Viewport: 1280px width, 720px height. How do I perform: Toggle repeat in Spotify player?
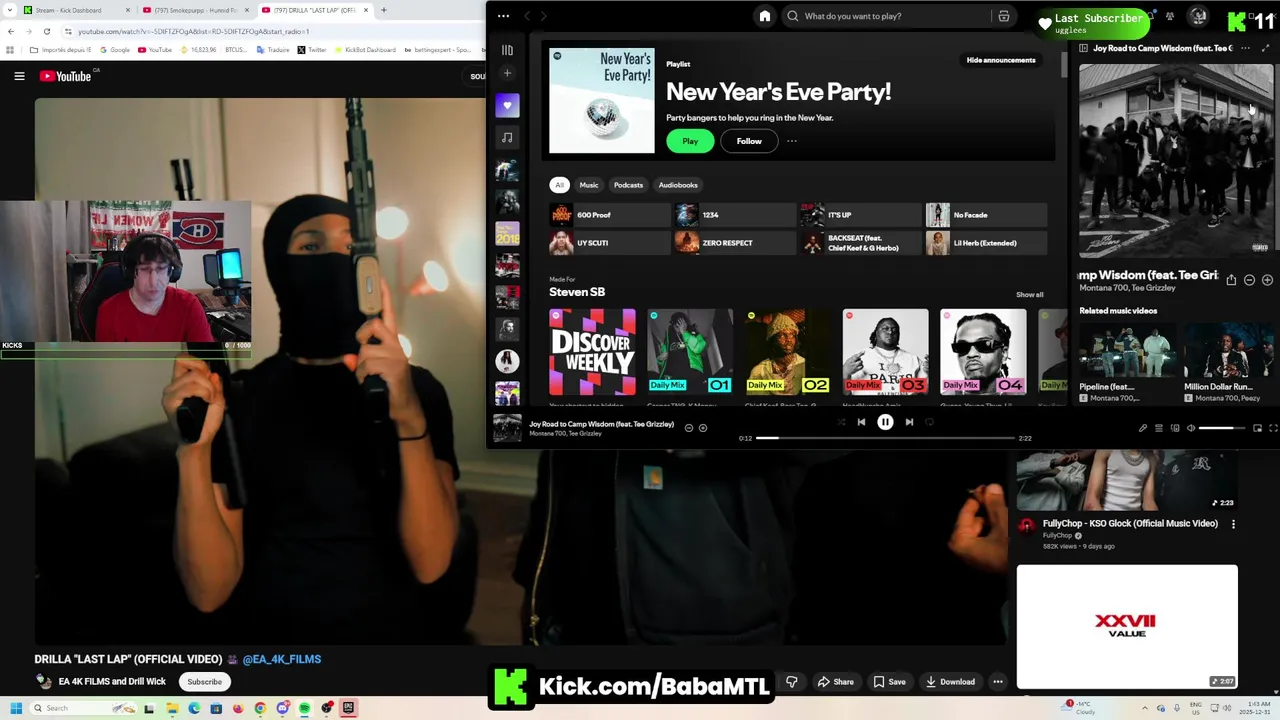coord(929,422)
